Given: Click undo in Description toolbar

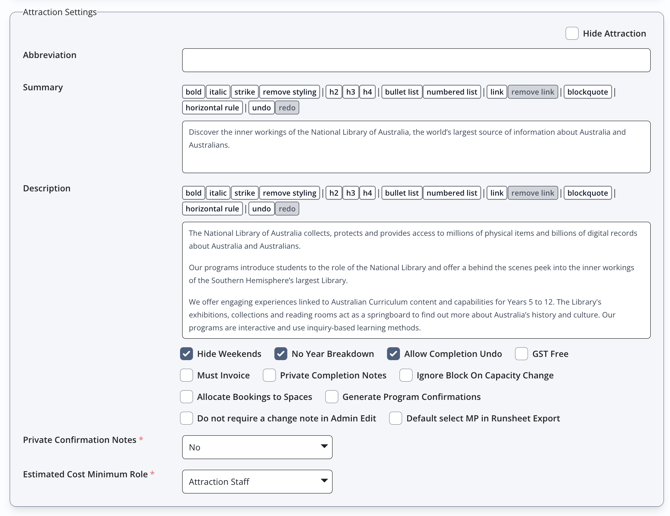Looking at the screenshot, I should click(261, 209).
